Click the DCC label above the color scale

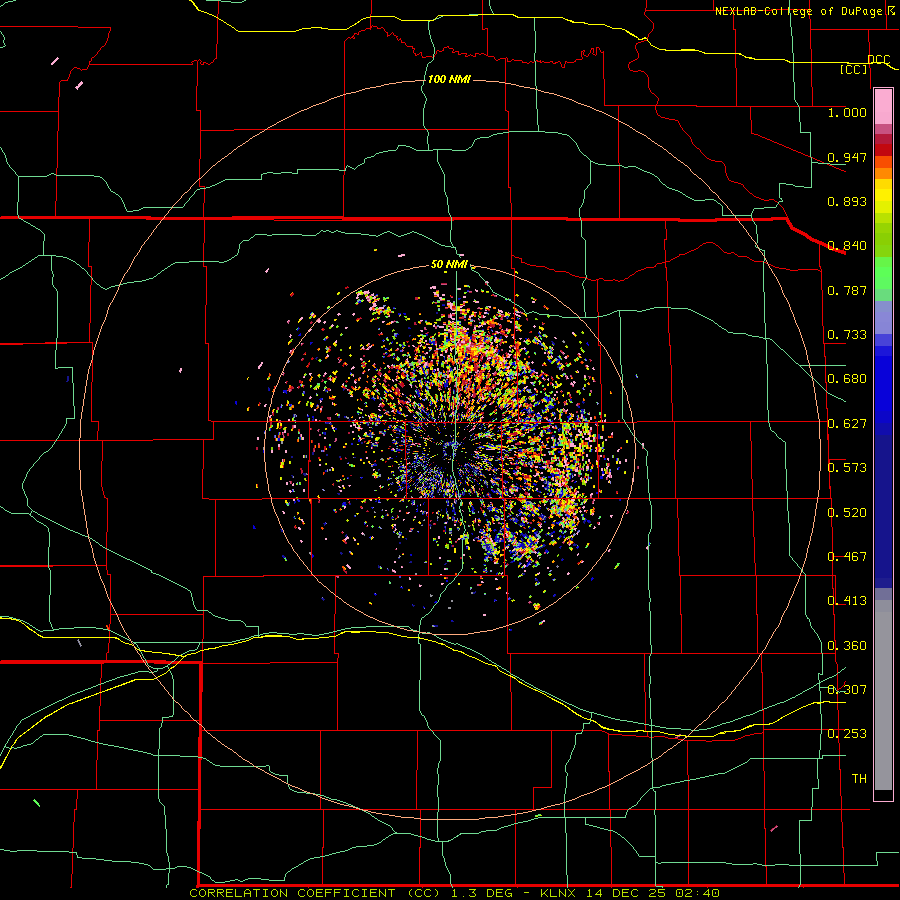tap(878, 60)
